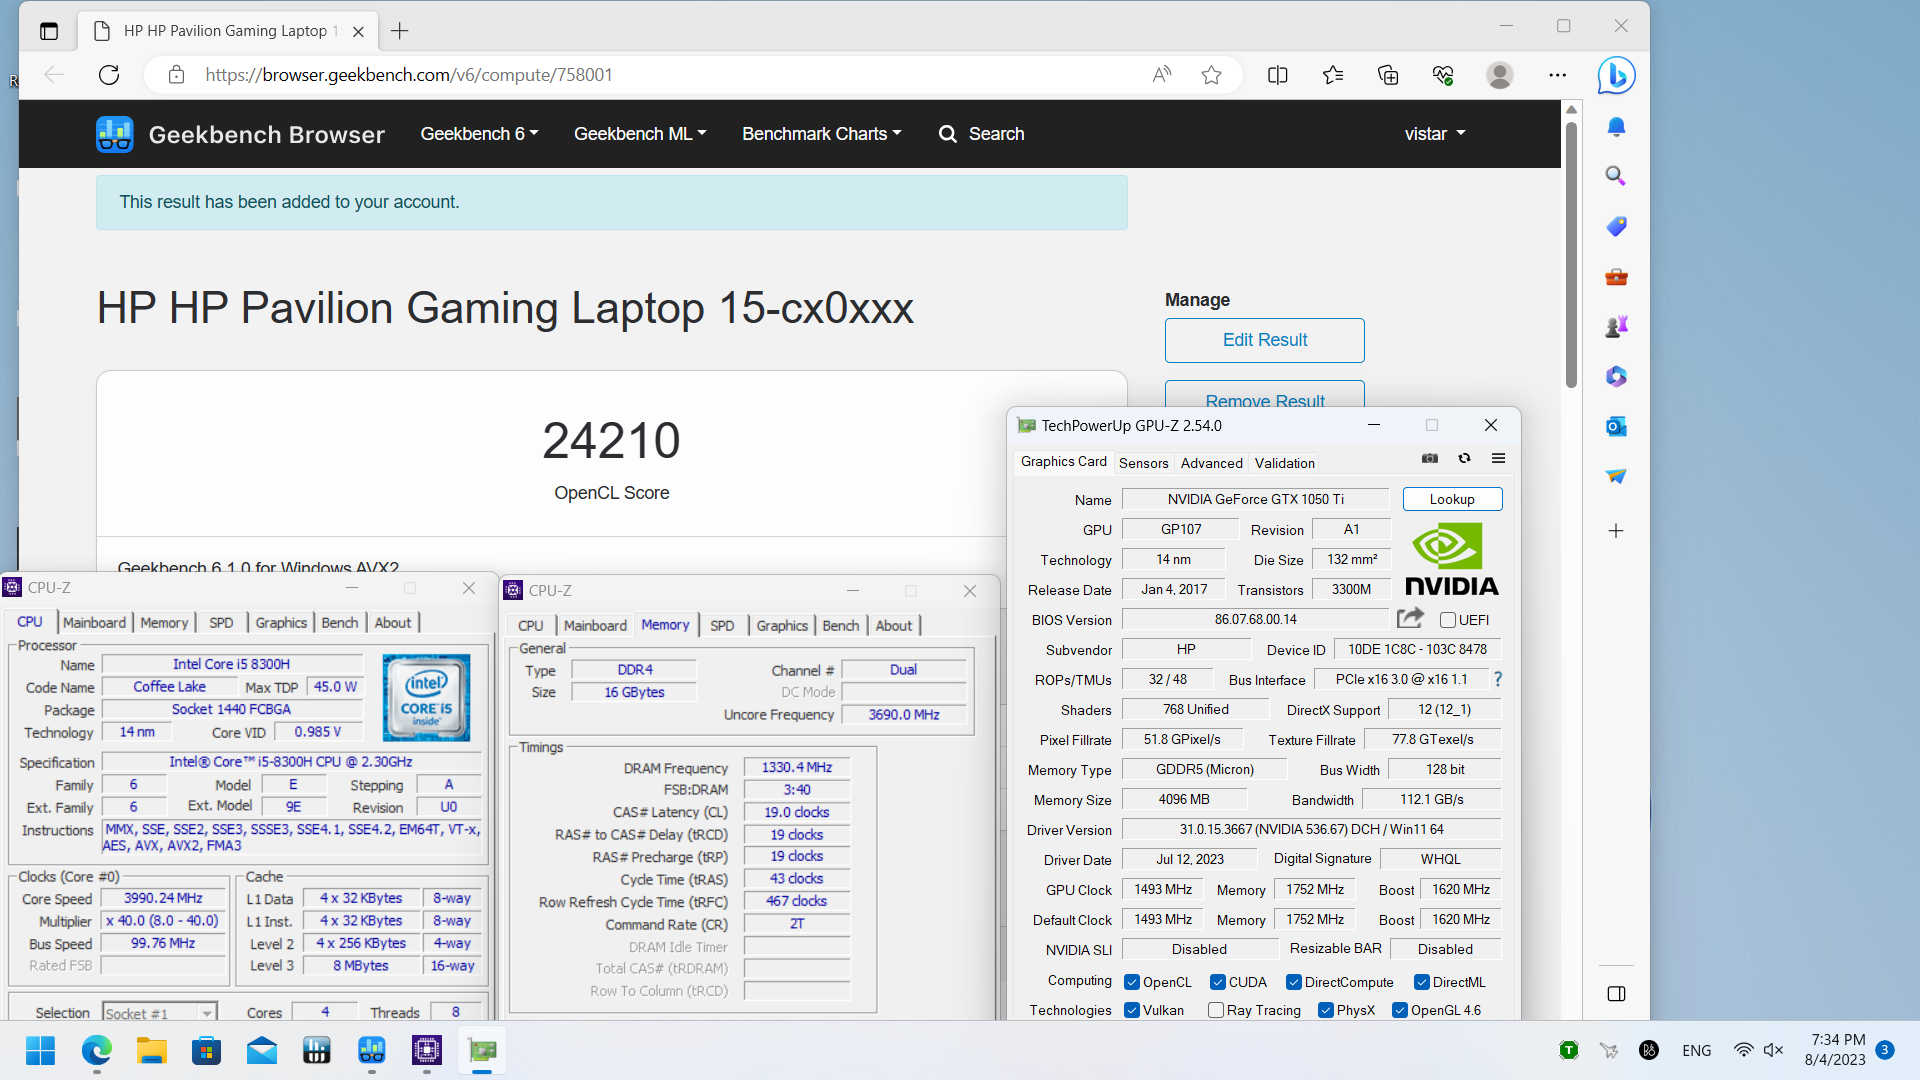Viewport: 1920px width, 1080px height.
Task: Toggle the OpenGL 4.6 checkbox
Action: (x=1400, y=1010)
